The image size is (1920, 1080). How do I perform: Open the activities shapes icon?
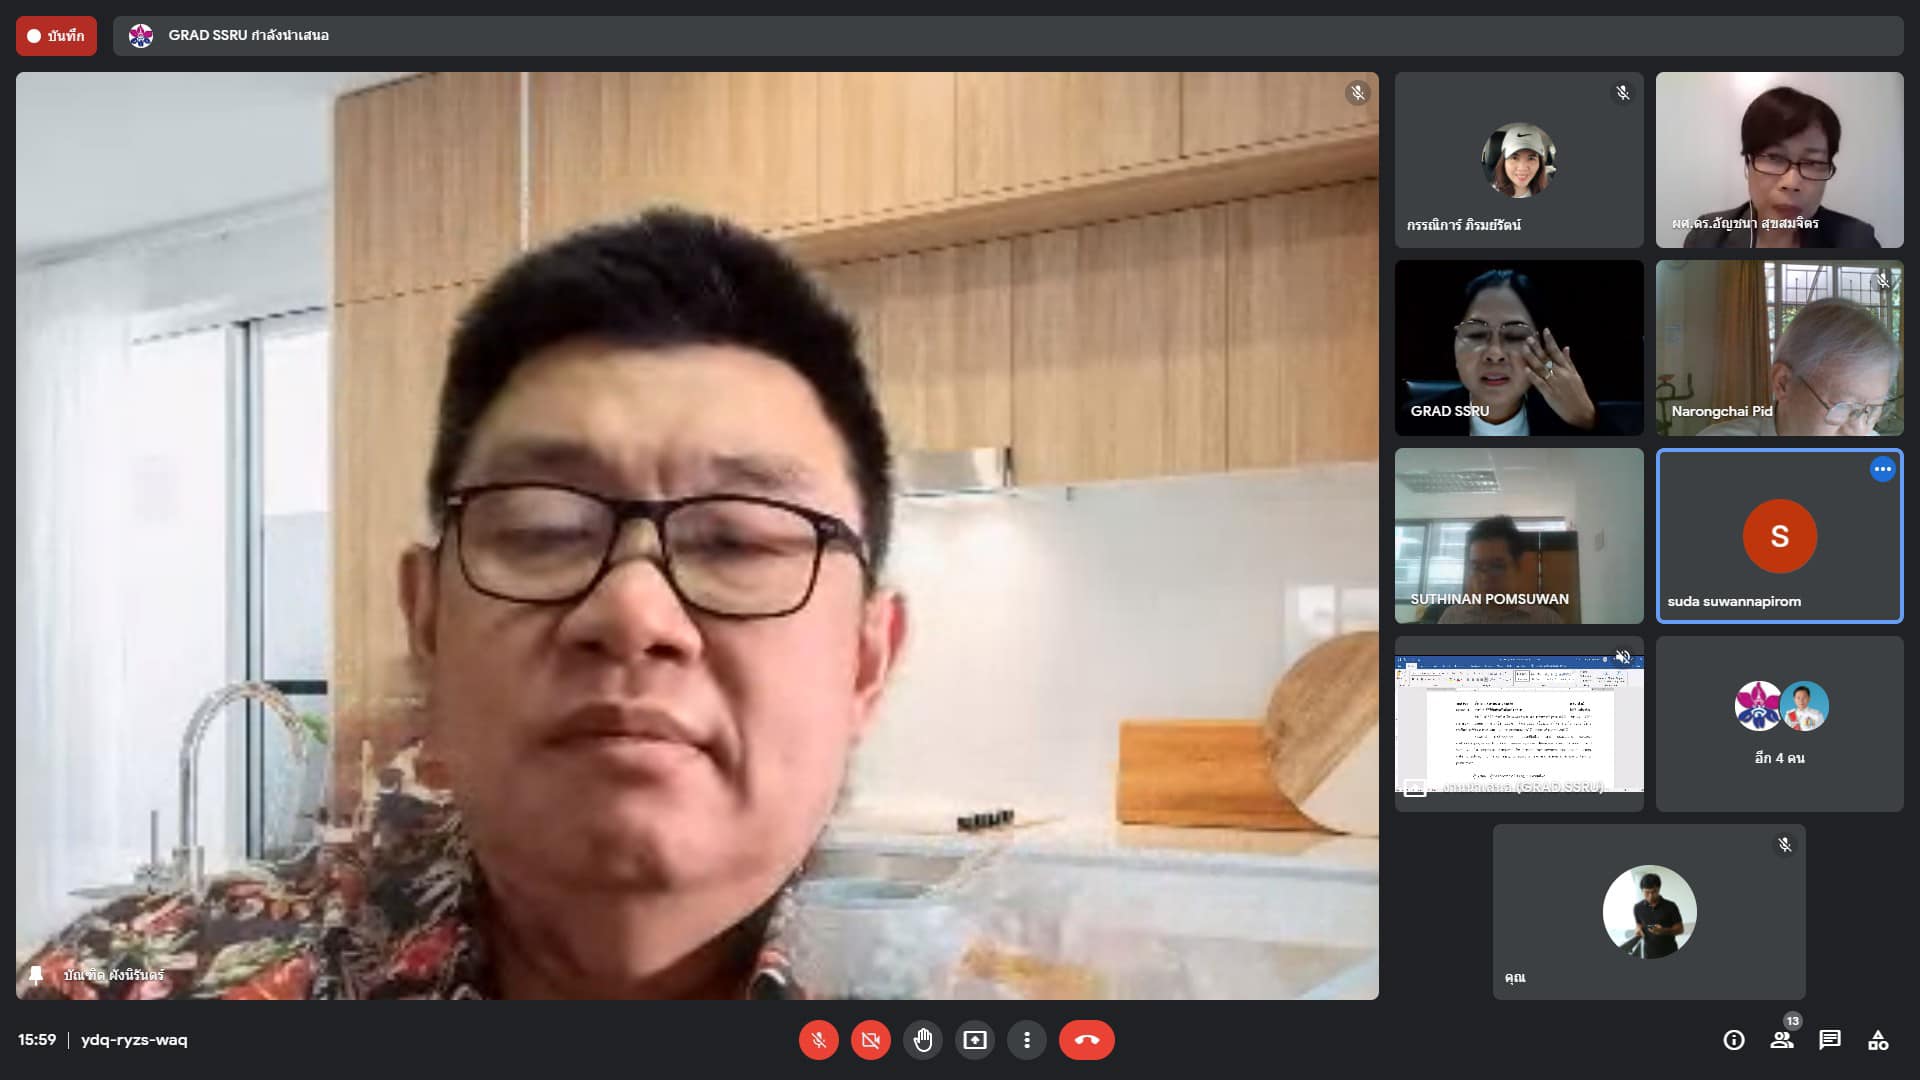1877,1040
